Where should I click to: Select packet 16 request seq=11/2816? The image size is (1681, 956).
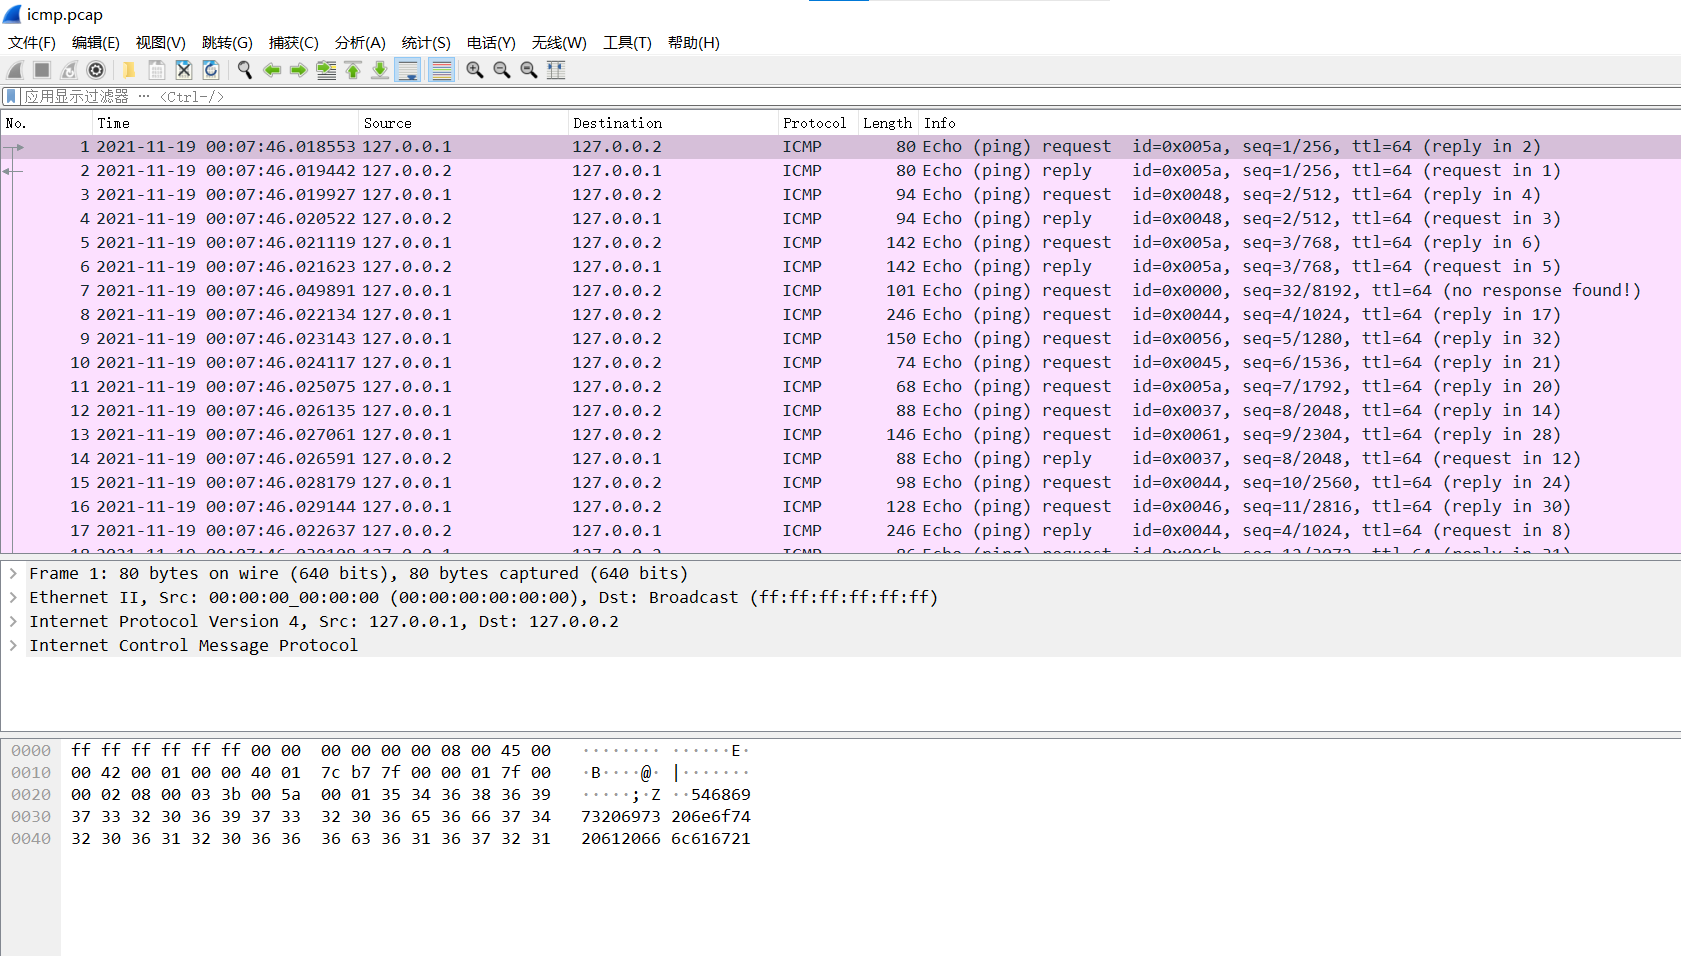coord(840,506)
